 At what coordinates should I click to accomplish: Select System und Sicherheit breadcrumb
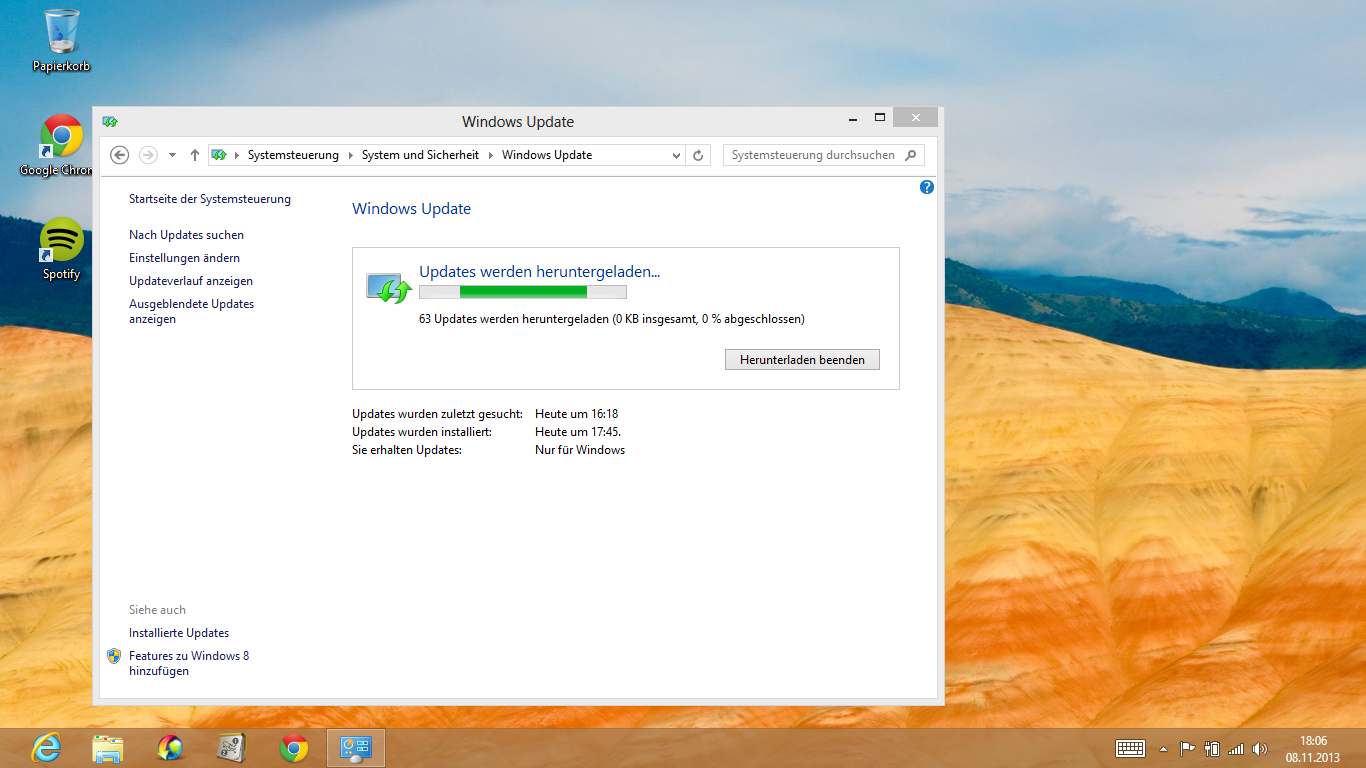[x=420, y=155]
